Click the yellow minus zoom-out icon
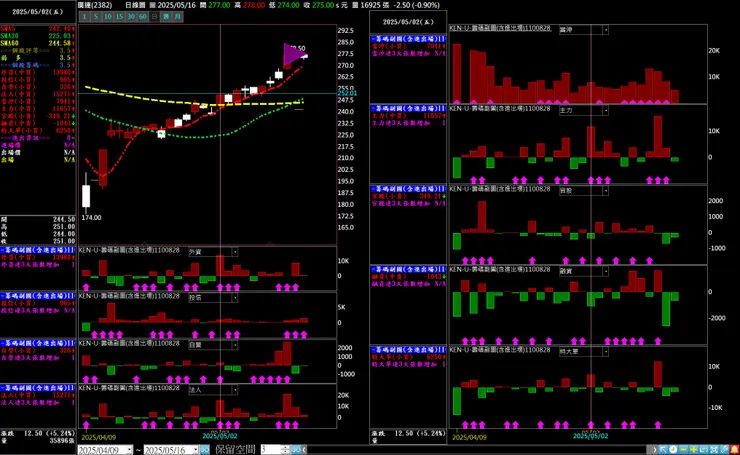740x455 pixels. (683, 449)
